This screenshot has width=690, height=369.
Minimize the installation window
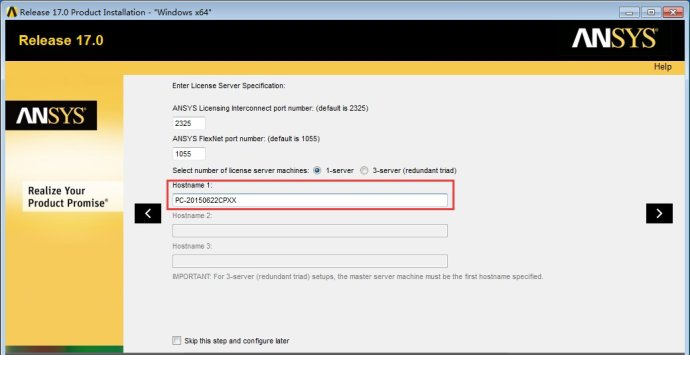(629, 12)
